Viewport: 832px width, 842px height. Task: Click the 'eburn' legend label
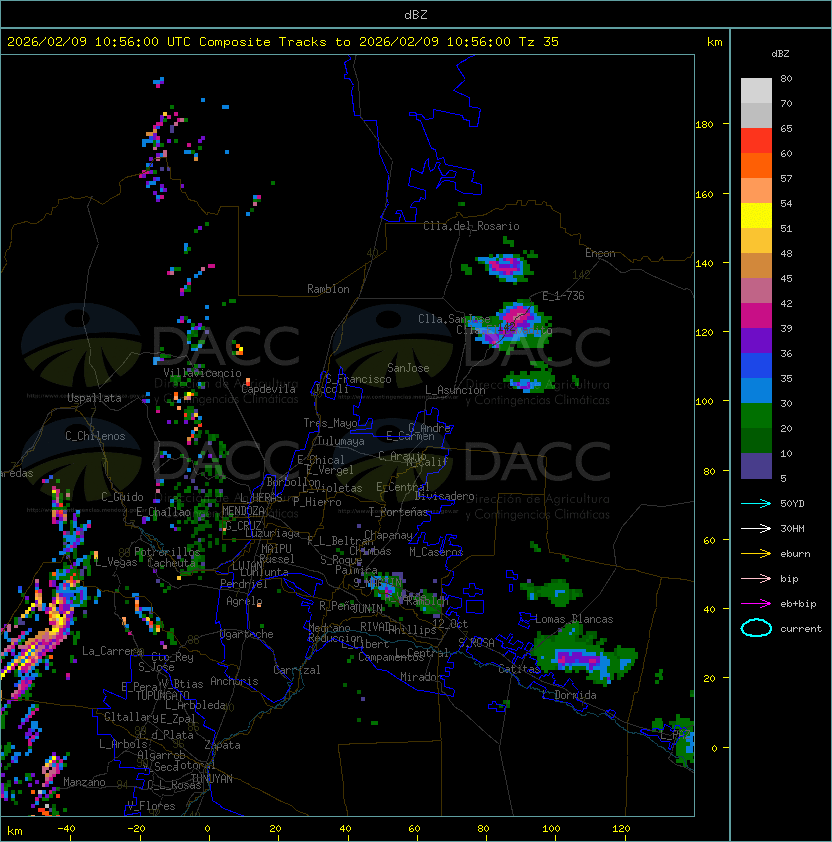795,554
